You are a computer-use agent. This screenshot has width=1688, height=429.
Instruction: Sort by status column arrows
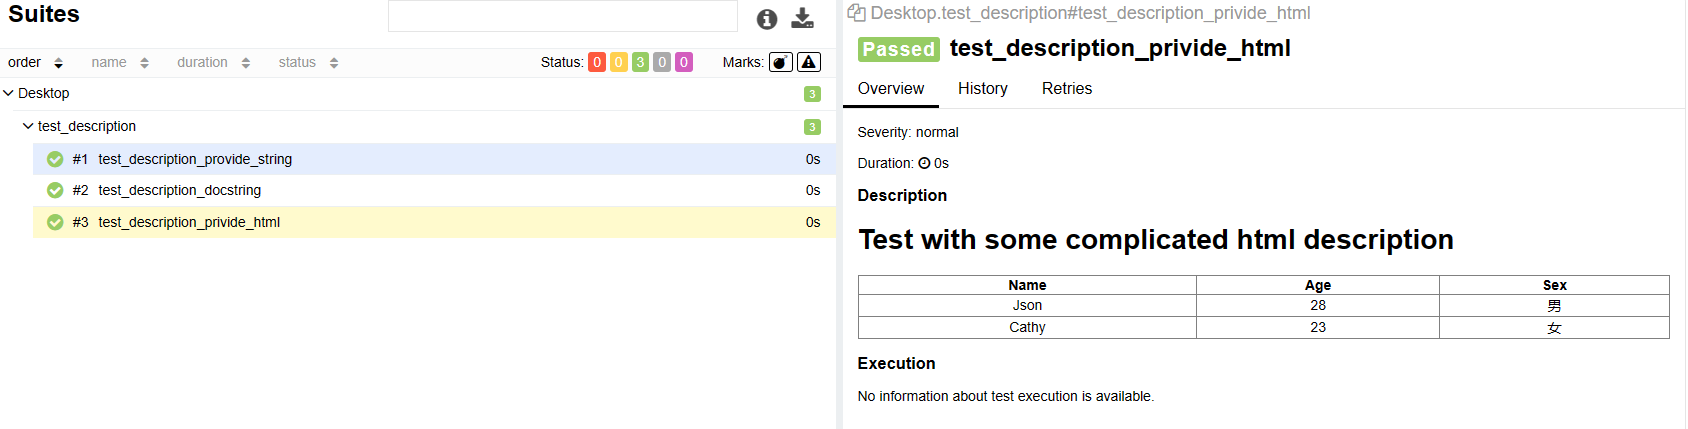(334, 63)
